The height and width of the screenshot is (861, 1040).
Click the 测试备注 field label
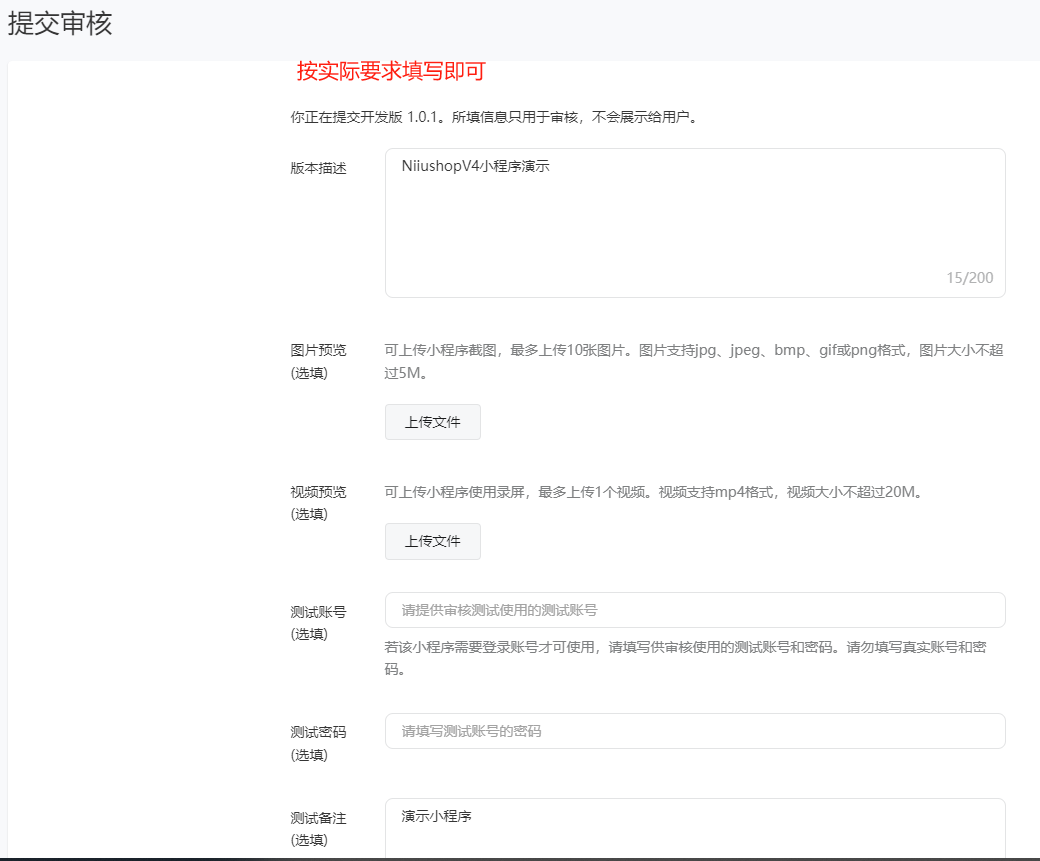tap(318, 818)
